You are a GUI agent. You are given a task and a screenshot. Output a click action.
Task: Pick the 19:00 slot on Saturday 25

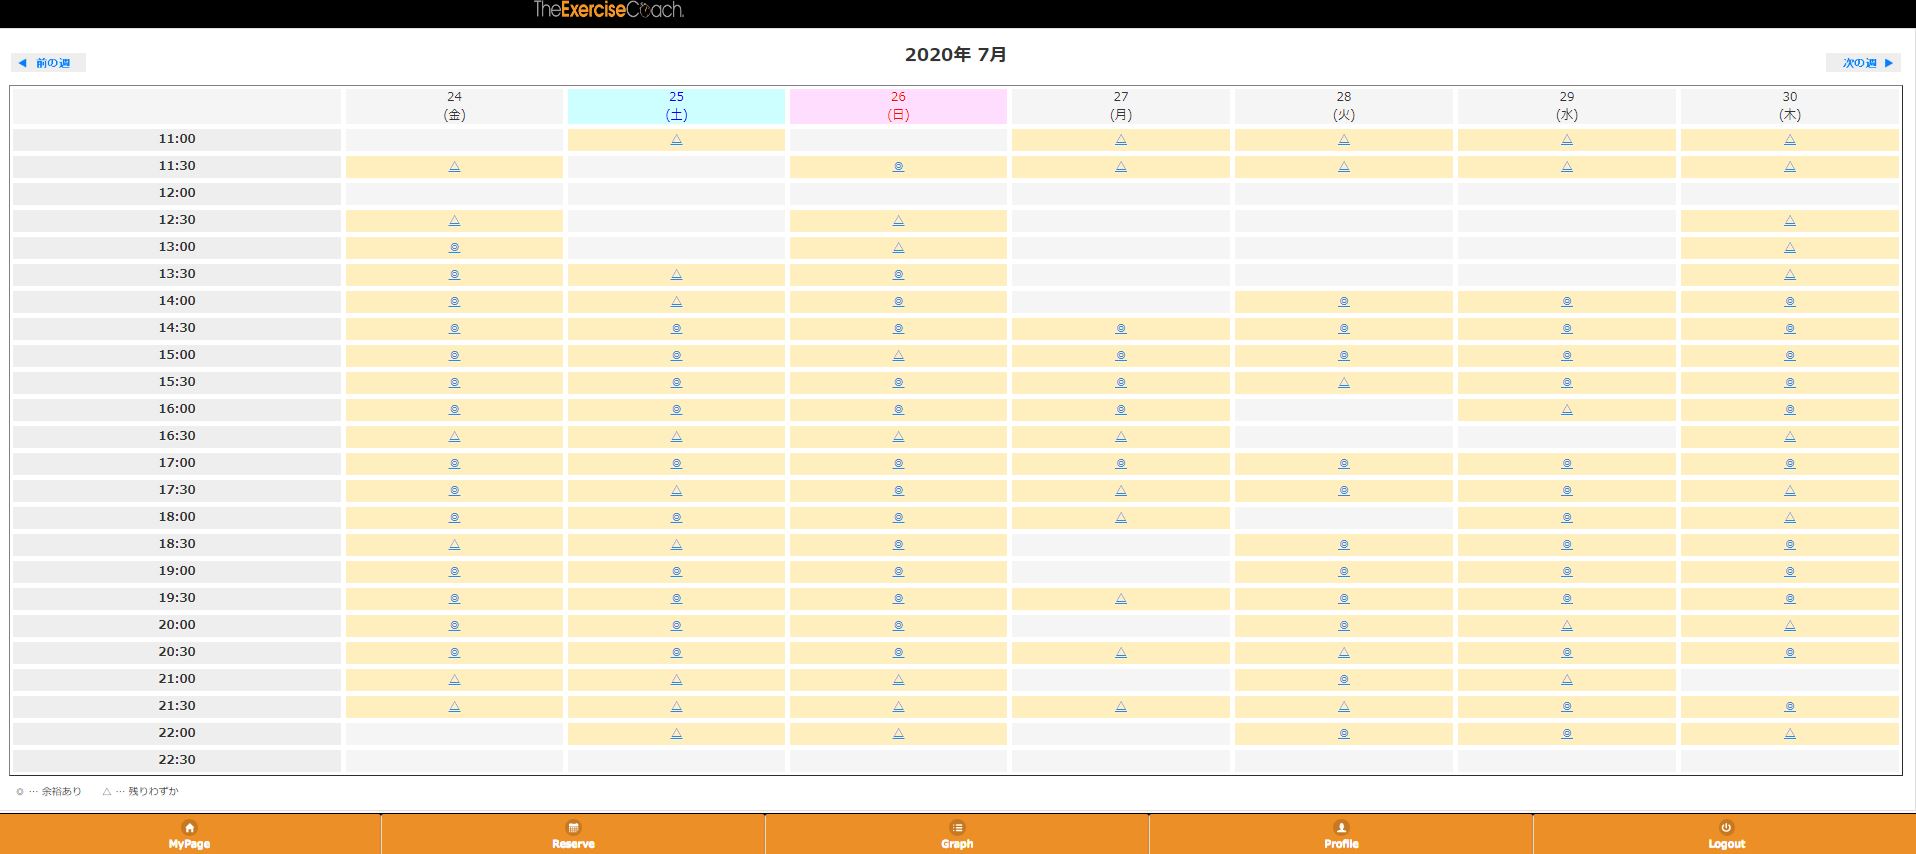676,572
